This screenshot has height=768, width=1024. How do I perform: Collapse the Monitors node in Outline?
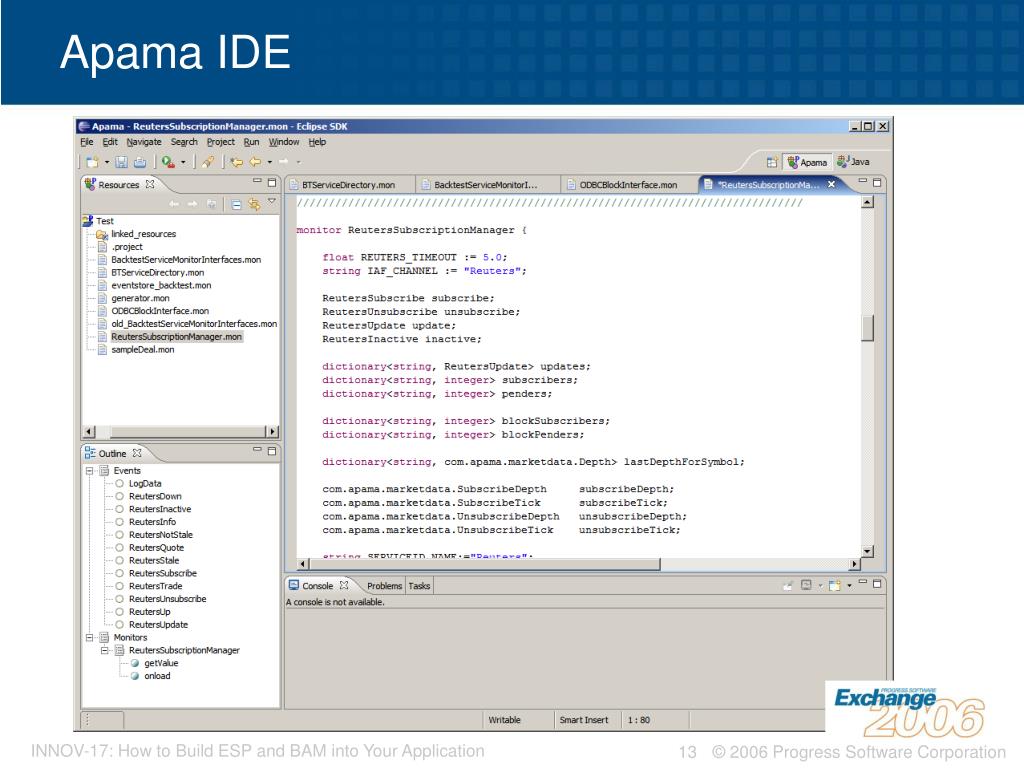(89, 637)
